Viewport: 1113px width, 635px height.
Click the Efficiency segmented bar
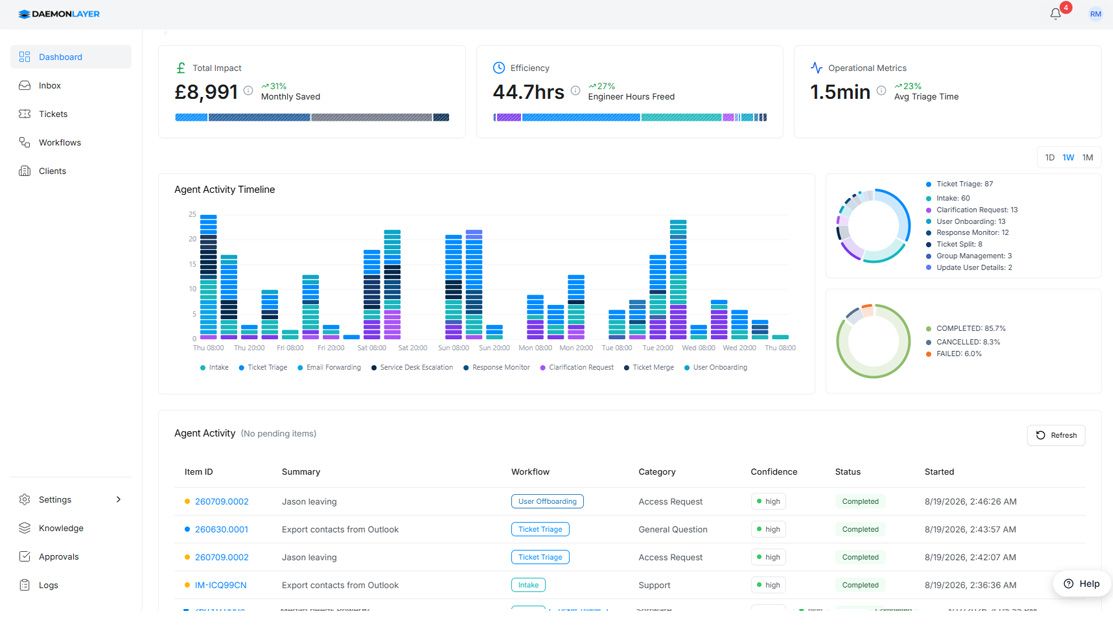[630, 117]
